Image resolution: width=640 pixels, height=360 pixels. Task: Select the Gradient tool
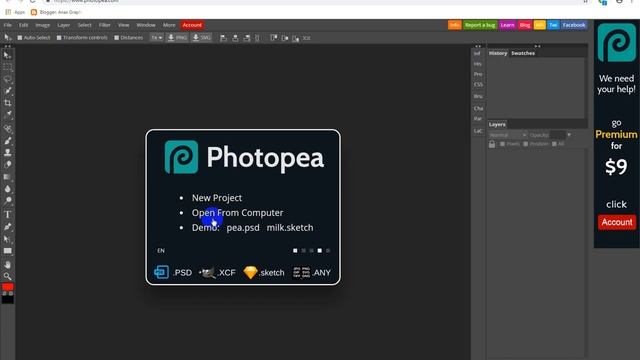(x=7, y=177)
